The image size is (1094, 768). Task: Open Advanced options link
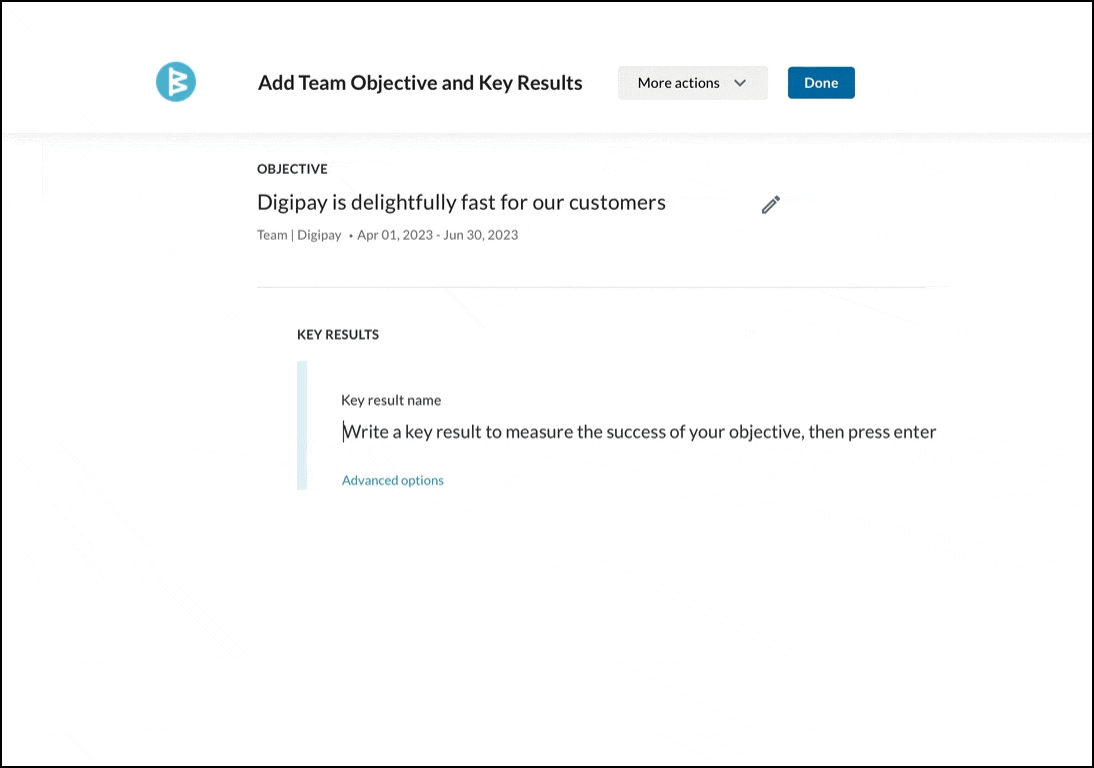(x=393, y=480)
